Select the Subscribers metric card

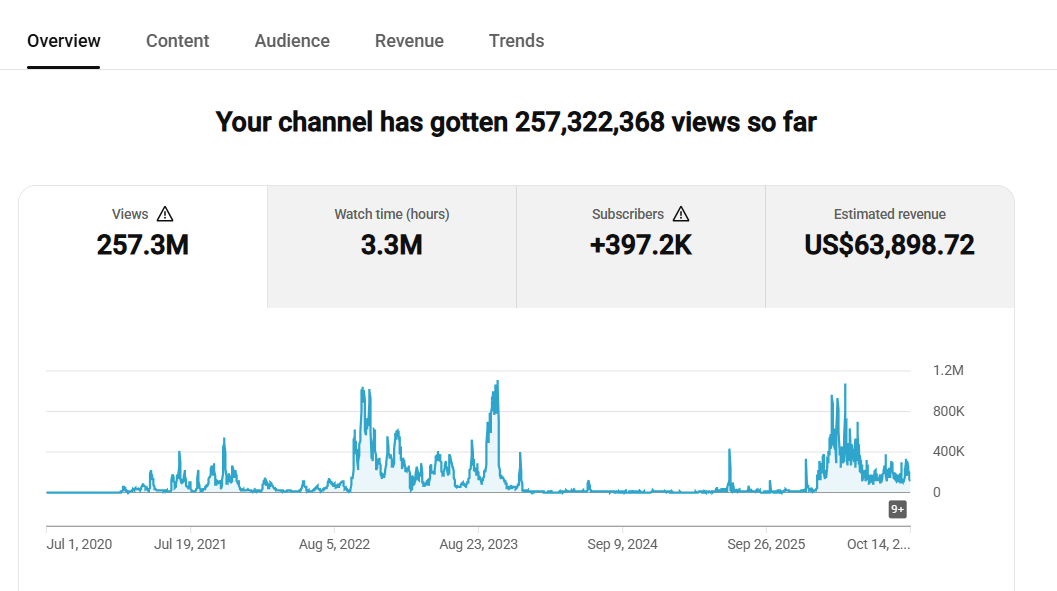click(x=641, y=247)
